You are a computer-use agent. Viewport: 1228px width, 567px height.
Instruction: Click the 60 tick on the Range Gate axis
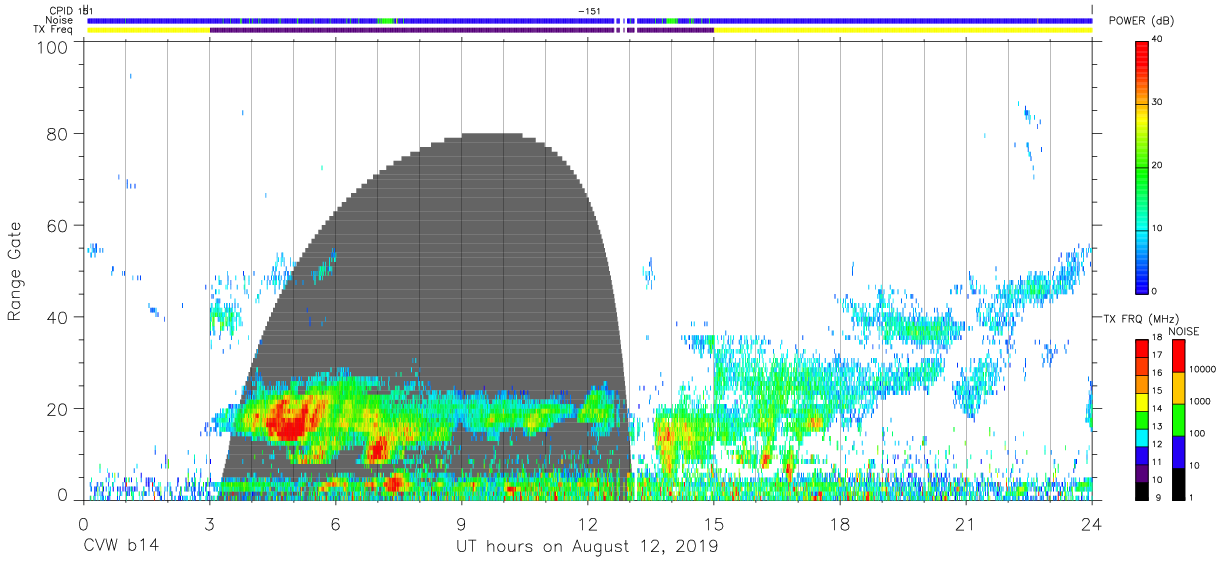pyautogui.click(x=57, y=226)
